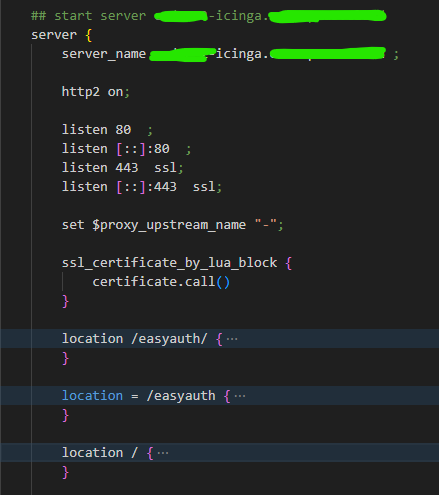This screenshot has width=439, height=495.
Task: Click certificate.call() statement
Action: pos(161,282)
